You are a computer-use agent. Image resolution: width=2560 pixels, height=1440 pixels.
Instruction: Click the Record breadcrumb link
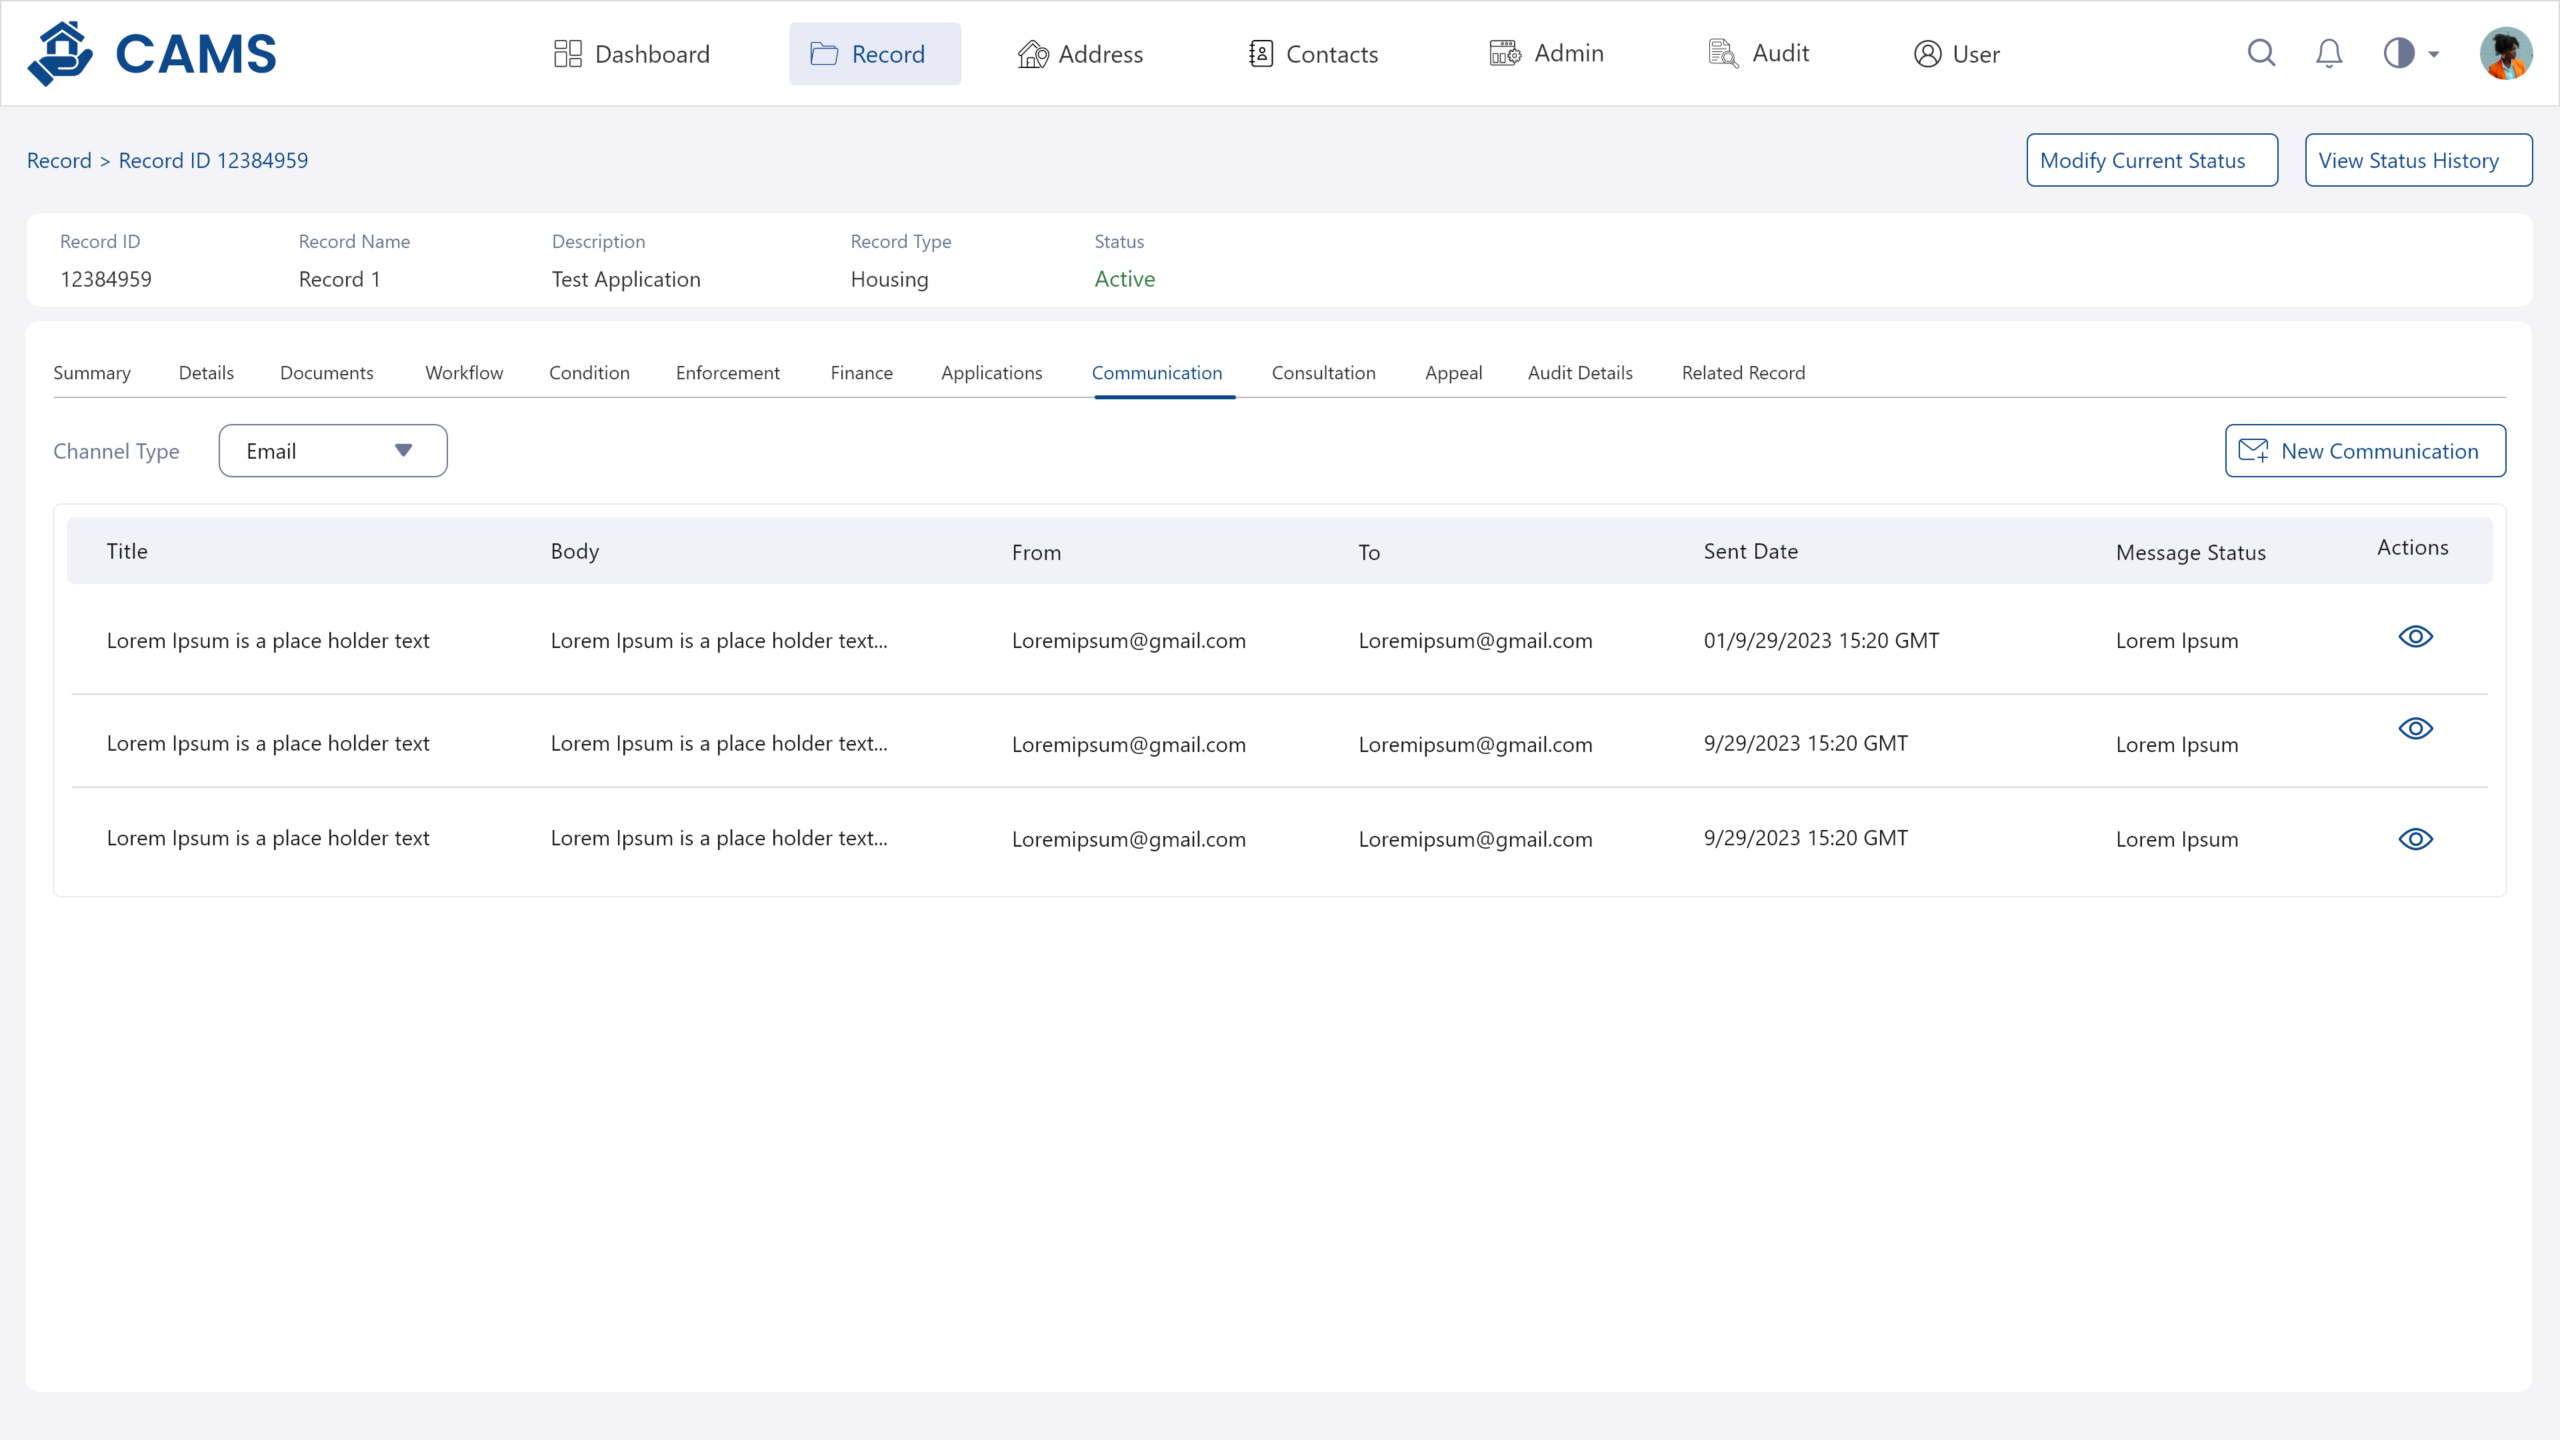(x=59, y=160)
